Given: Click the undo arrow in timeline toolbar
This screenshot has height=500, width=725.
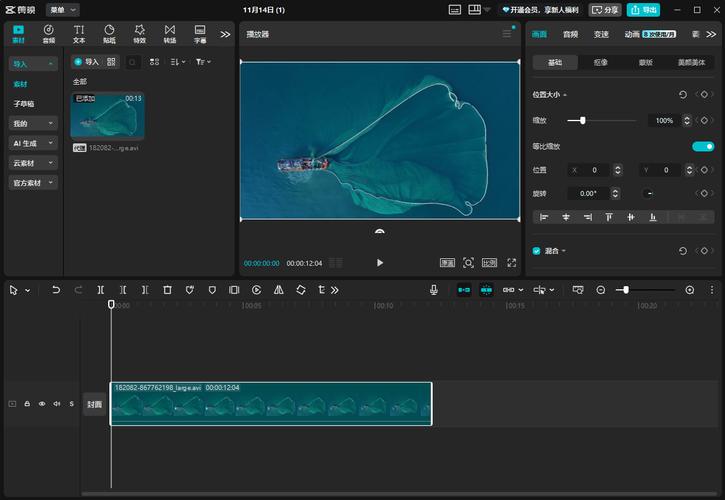Looking at the screenshot, I should 56,290.
